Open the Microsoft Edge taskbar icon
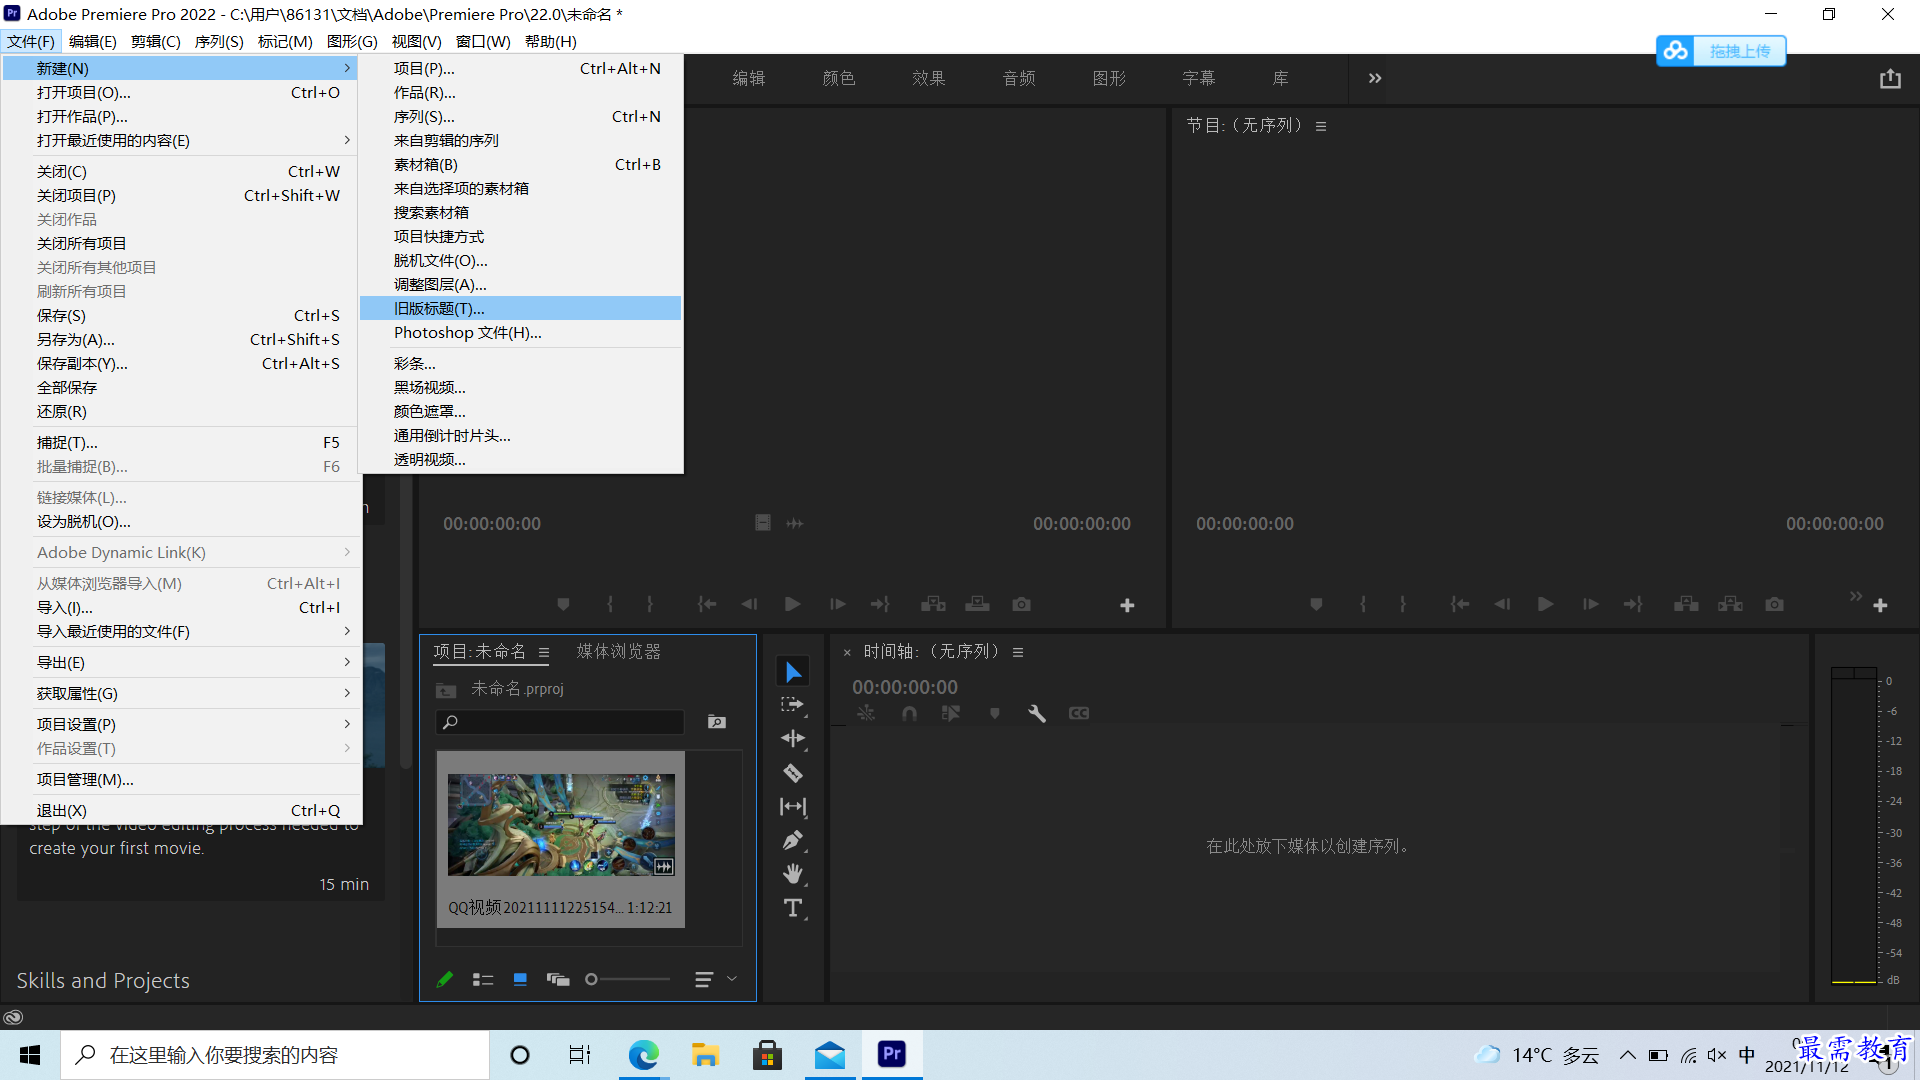The image size is (1920, 1080). click(643, 1055)
